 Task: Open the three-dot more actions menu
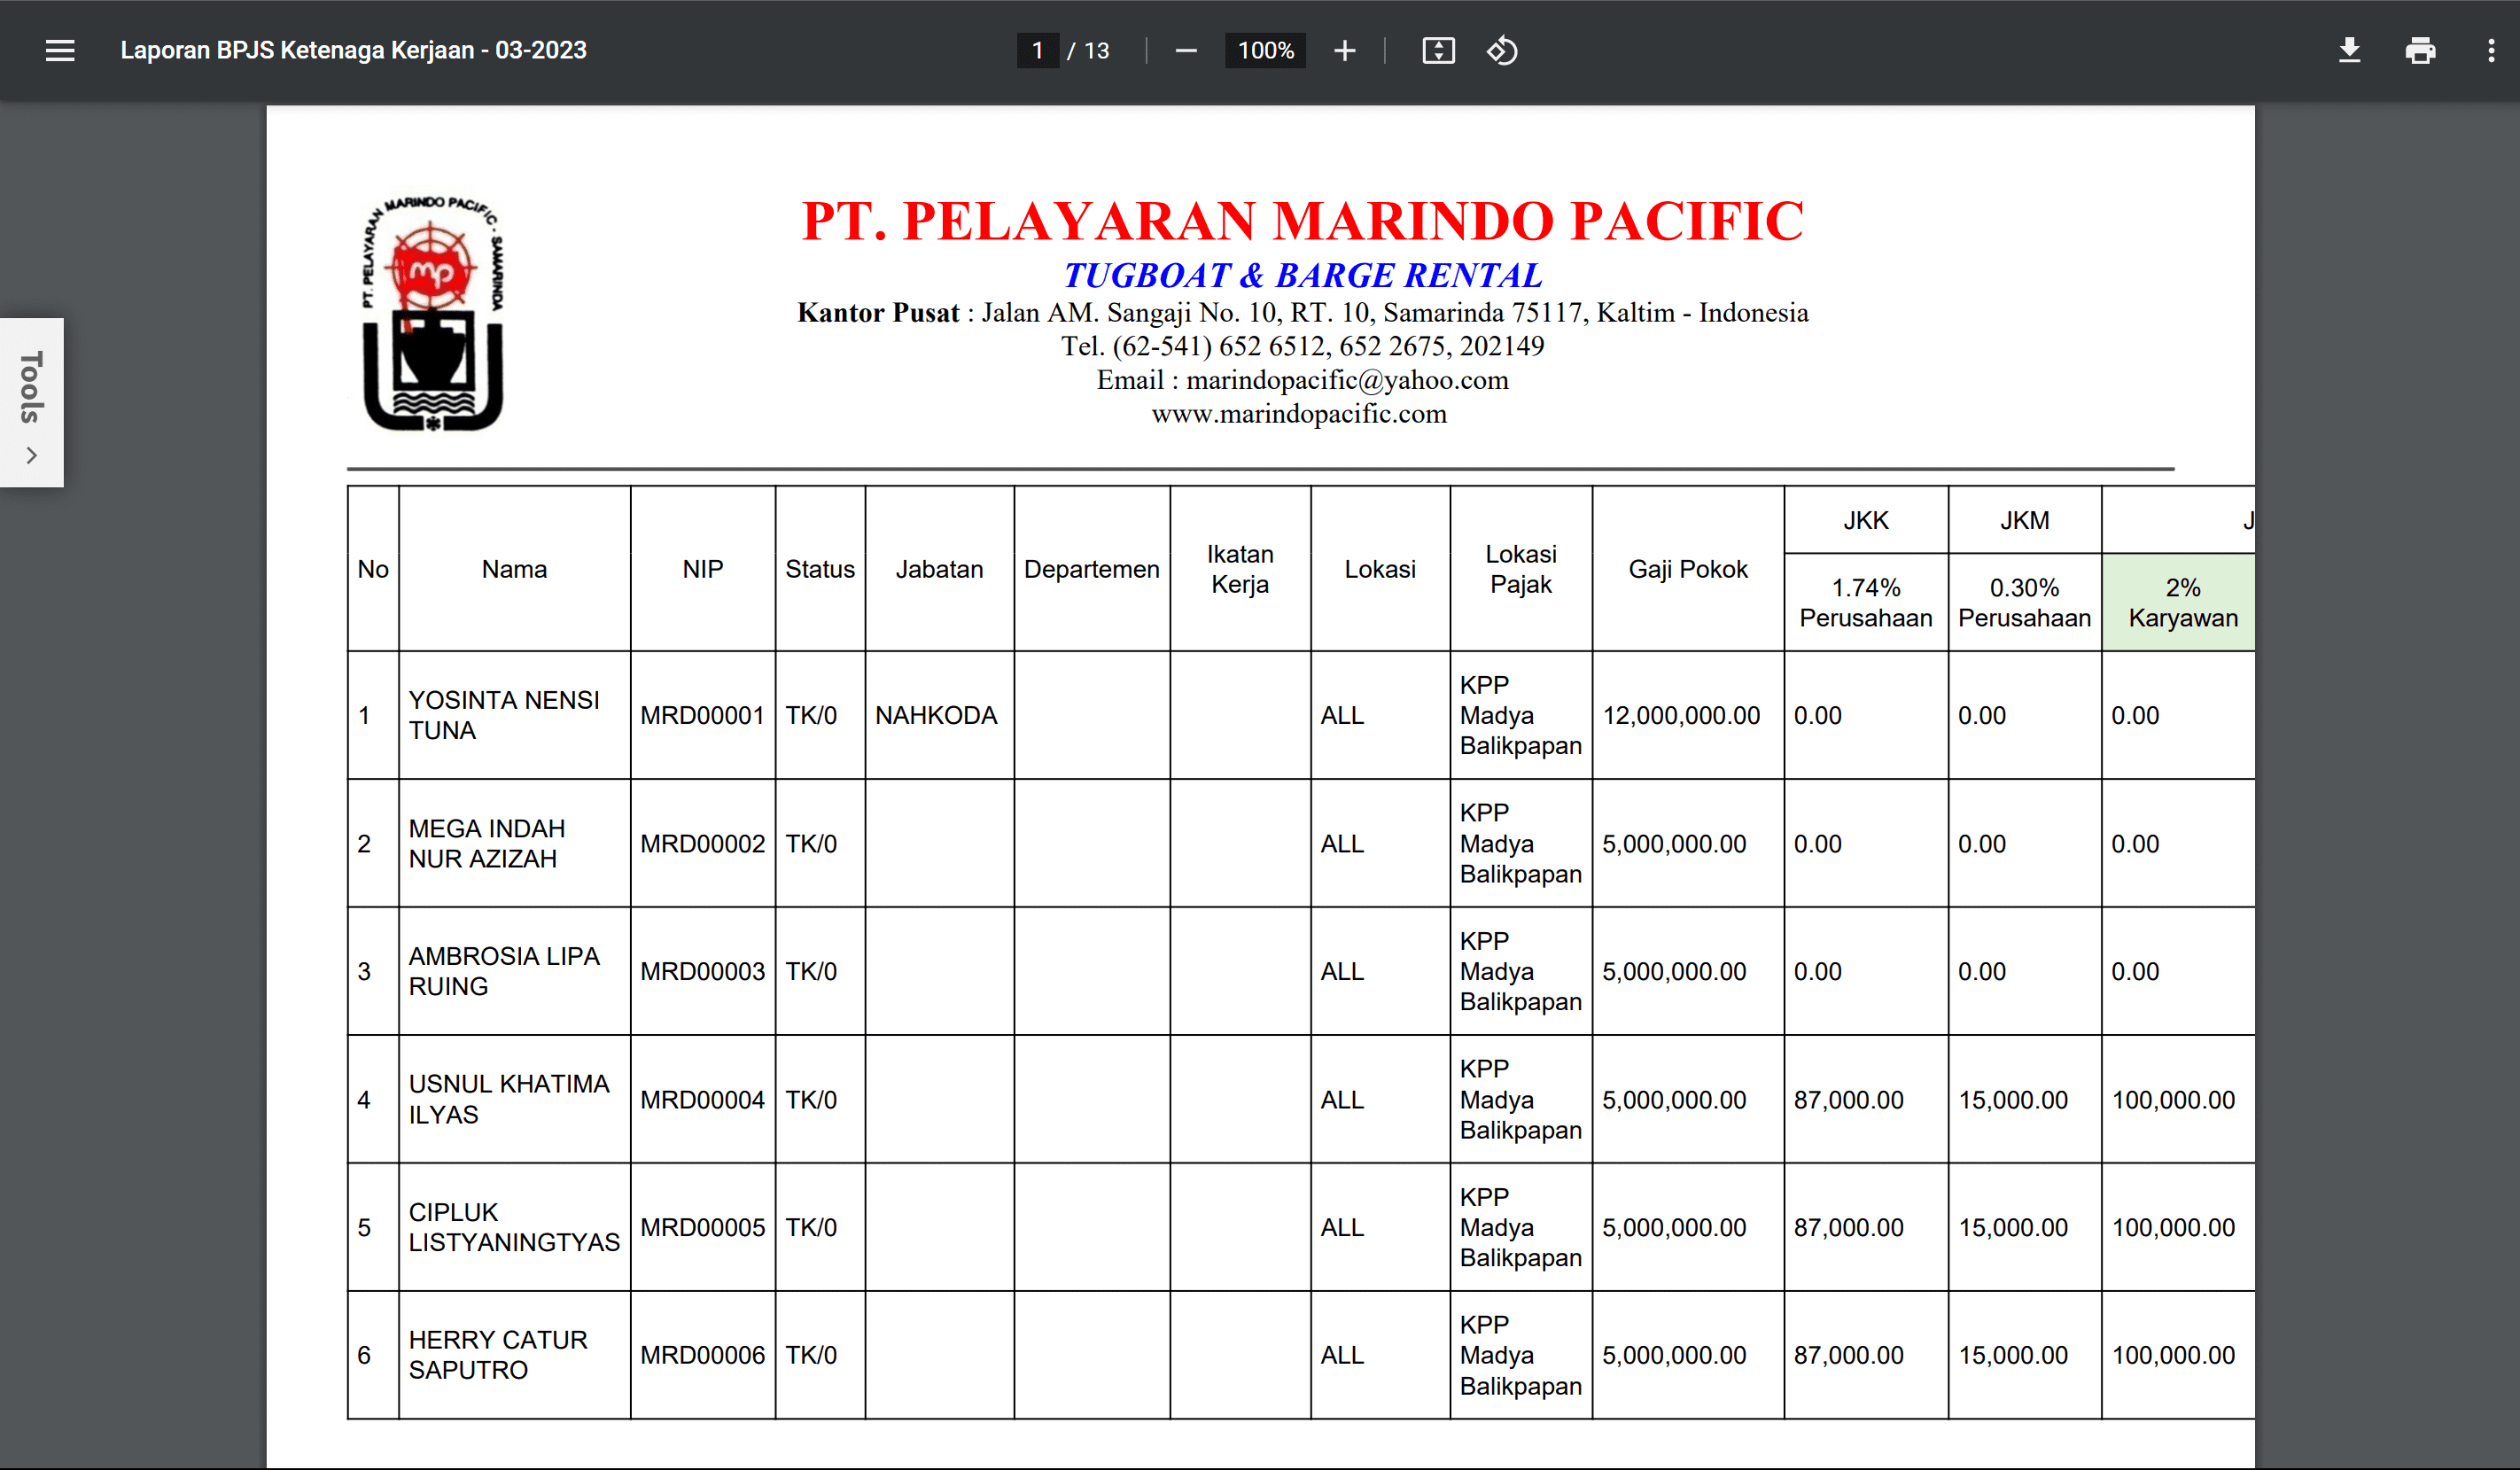2490,51
